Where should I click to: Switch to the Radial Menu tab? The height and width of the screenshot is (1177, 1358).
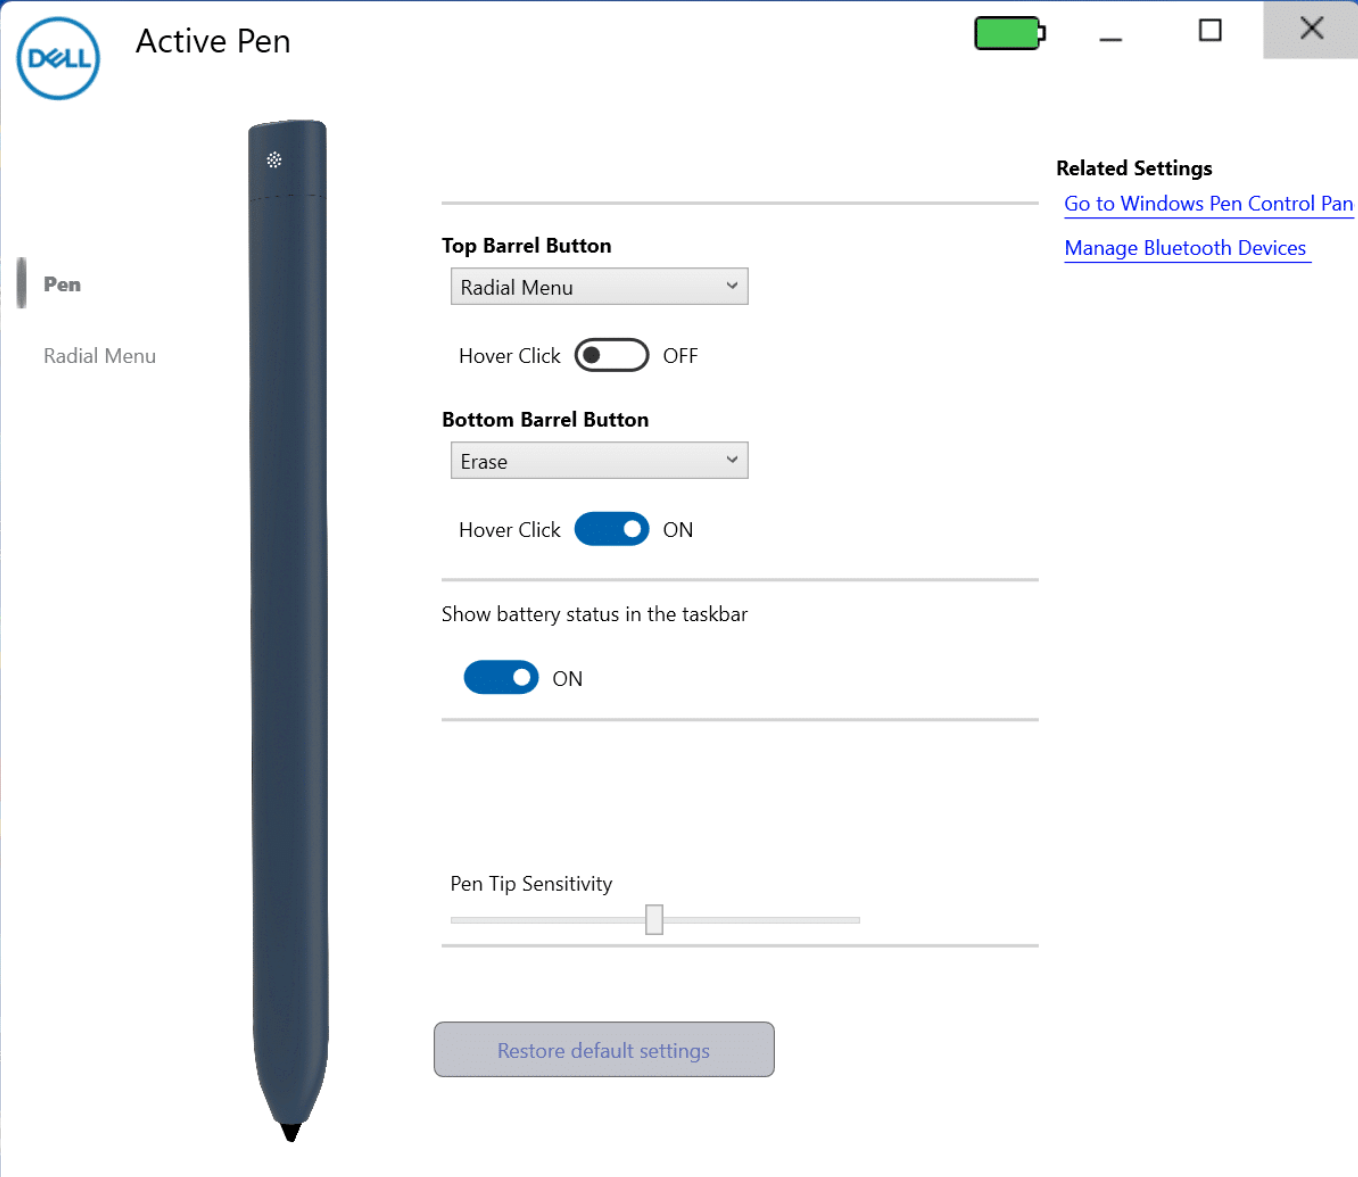click(99, 356)
